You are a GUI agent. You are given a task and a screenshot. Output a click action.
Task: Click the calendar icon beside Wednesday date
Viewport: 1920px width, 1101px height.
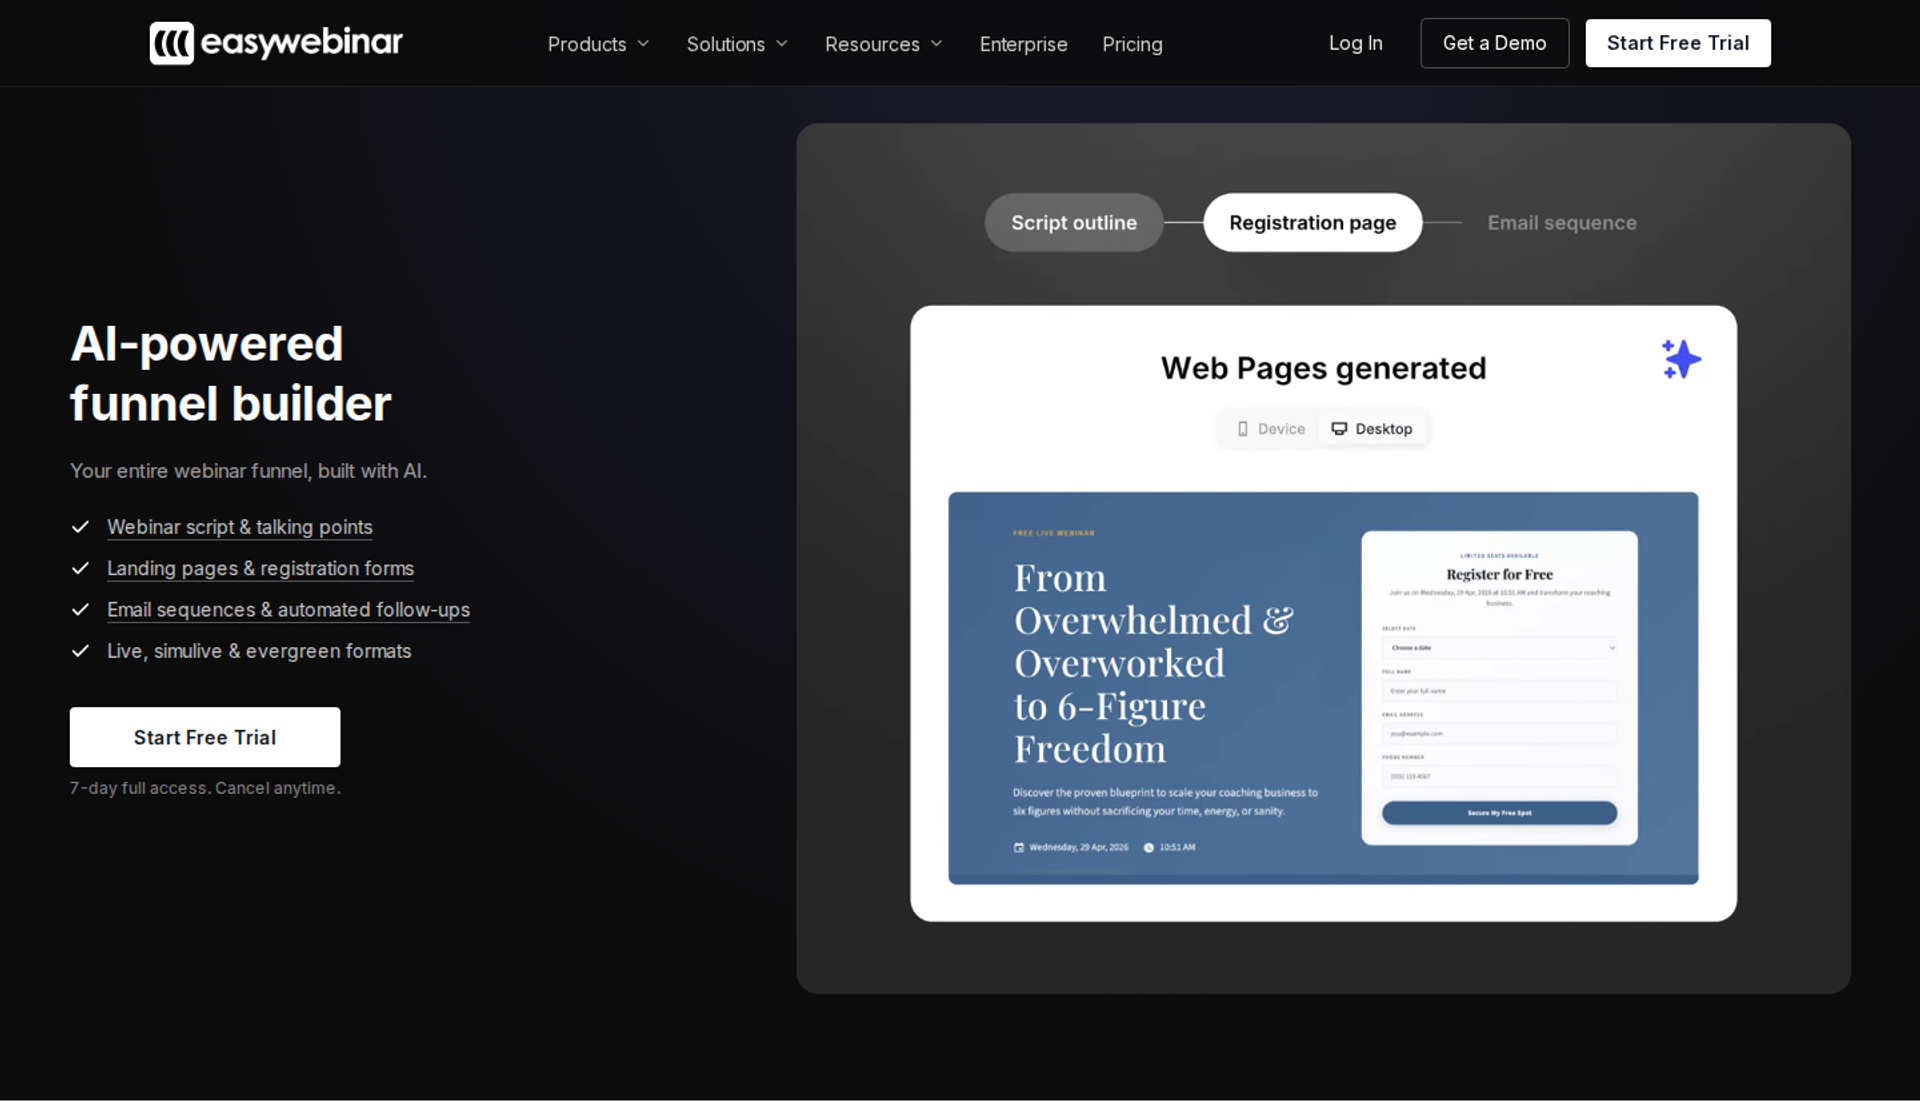(x=1019, y=847)
